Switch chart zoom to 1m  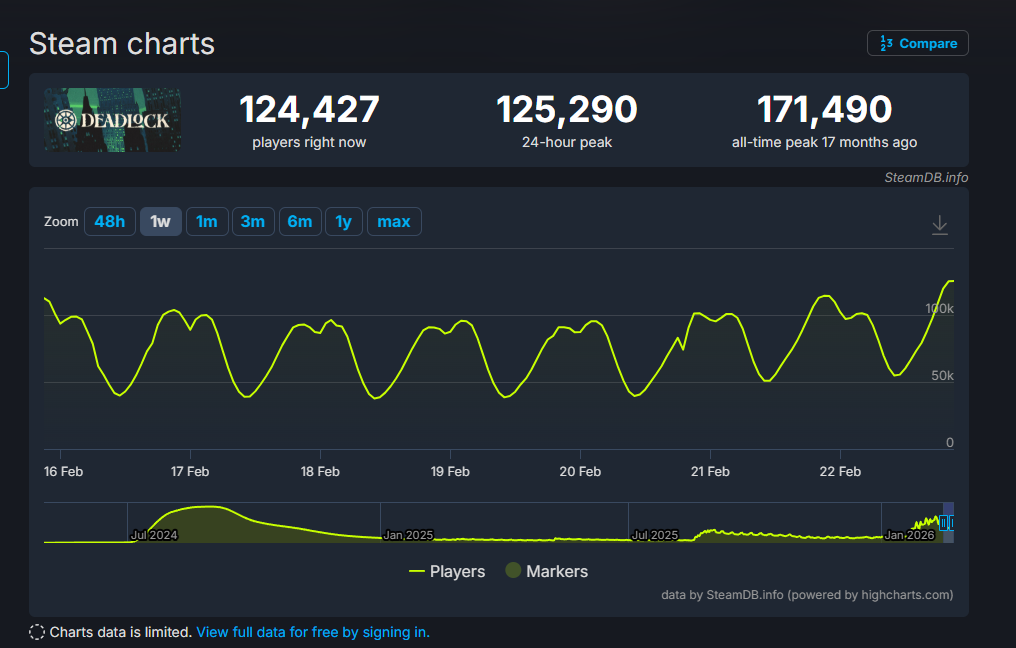tap(207, 222)
